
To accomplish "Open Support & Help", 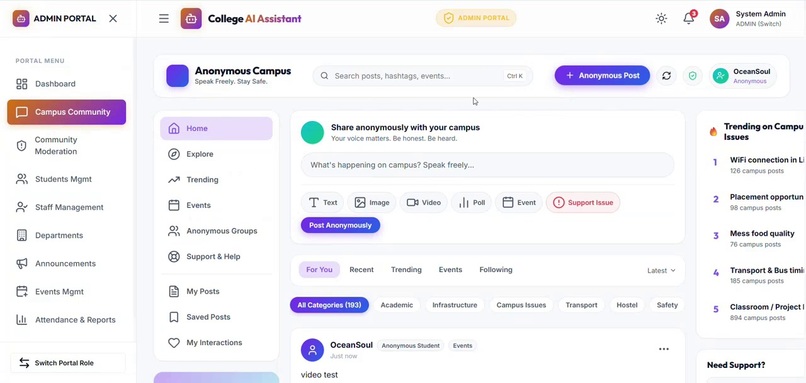I will coord(216,257).
